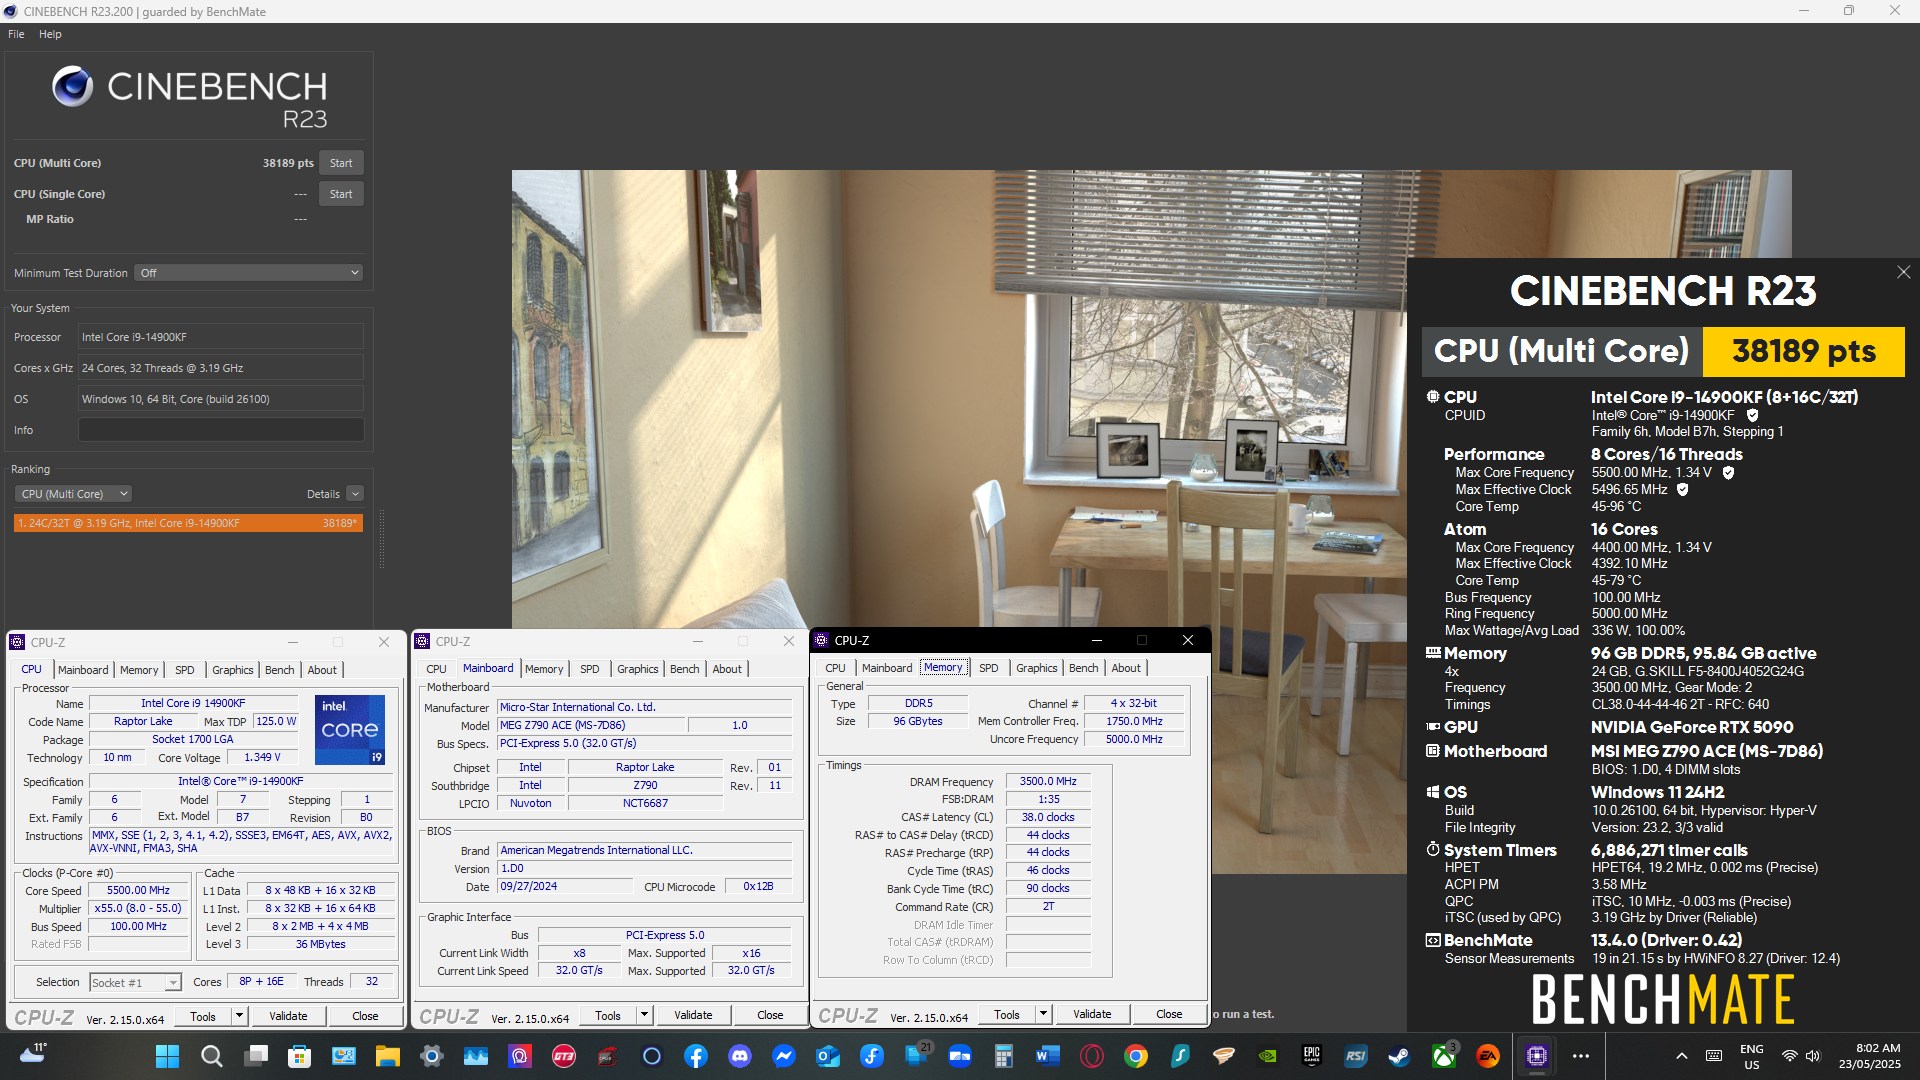
Task: Open Tools dropdown arrow in CPU-Z Mainboard window
Action: [x=644, y=1015]
